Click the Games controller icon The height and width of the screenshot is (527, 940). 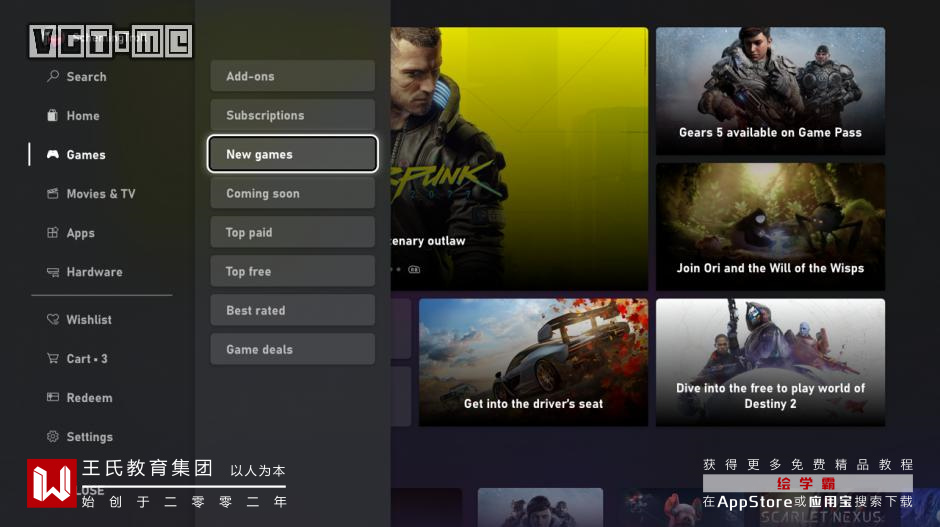pos(53,155)
